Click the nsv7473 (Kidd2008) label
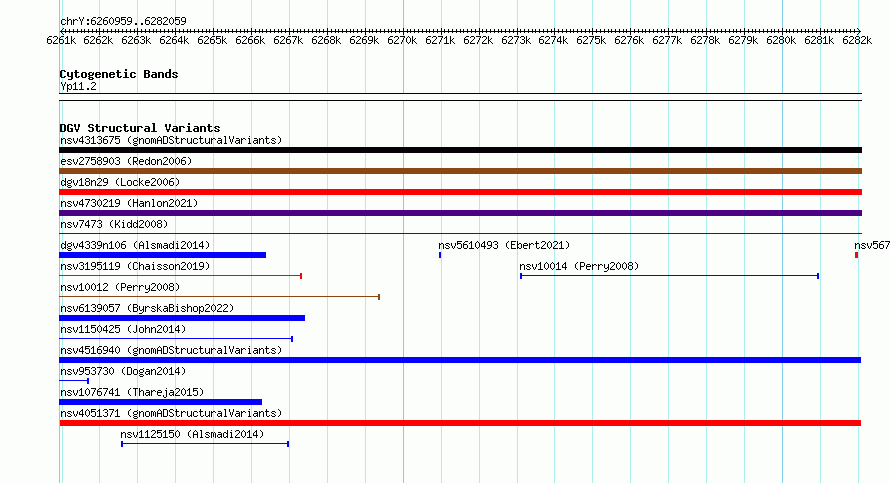The height and width of the screenshot is (483, 890). pos(114,224)
